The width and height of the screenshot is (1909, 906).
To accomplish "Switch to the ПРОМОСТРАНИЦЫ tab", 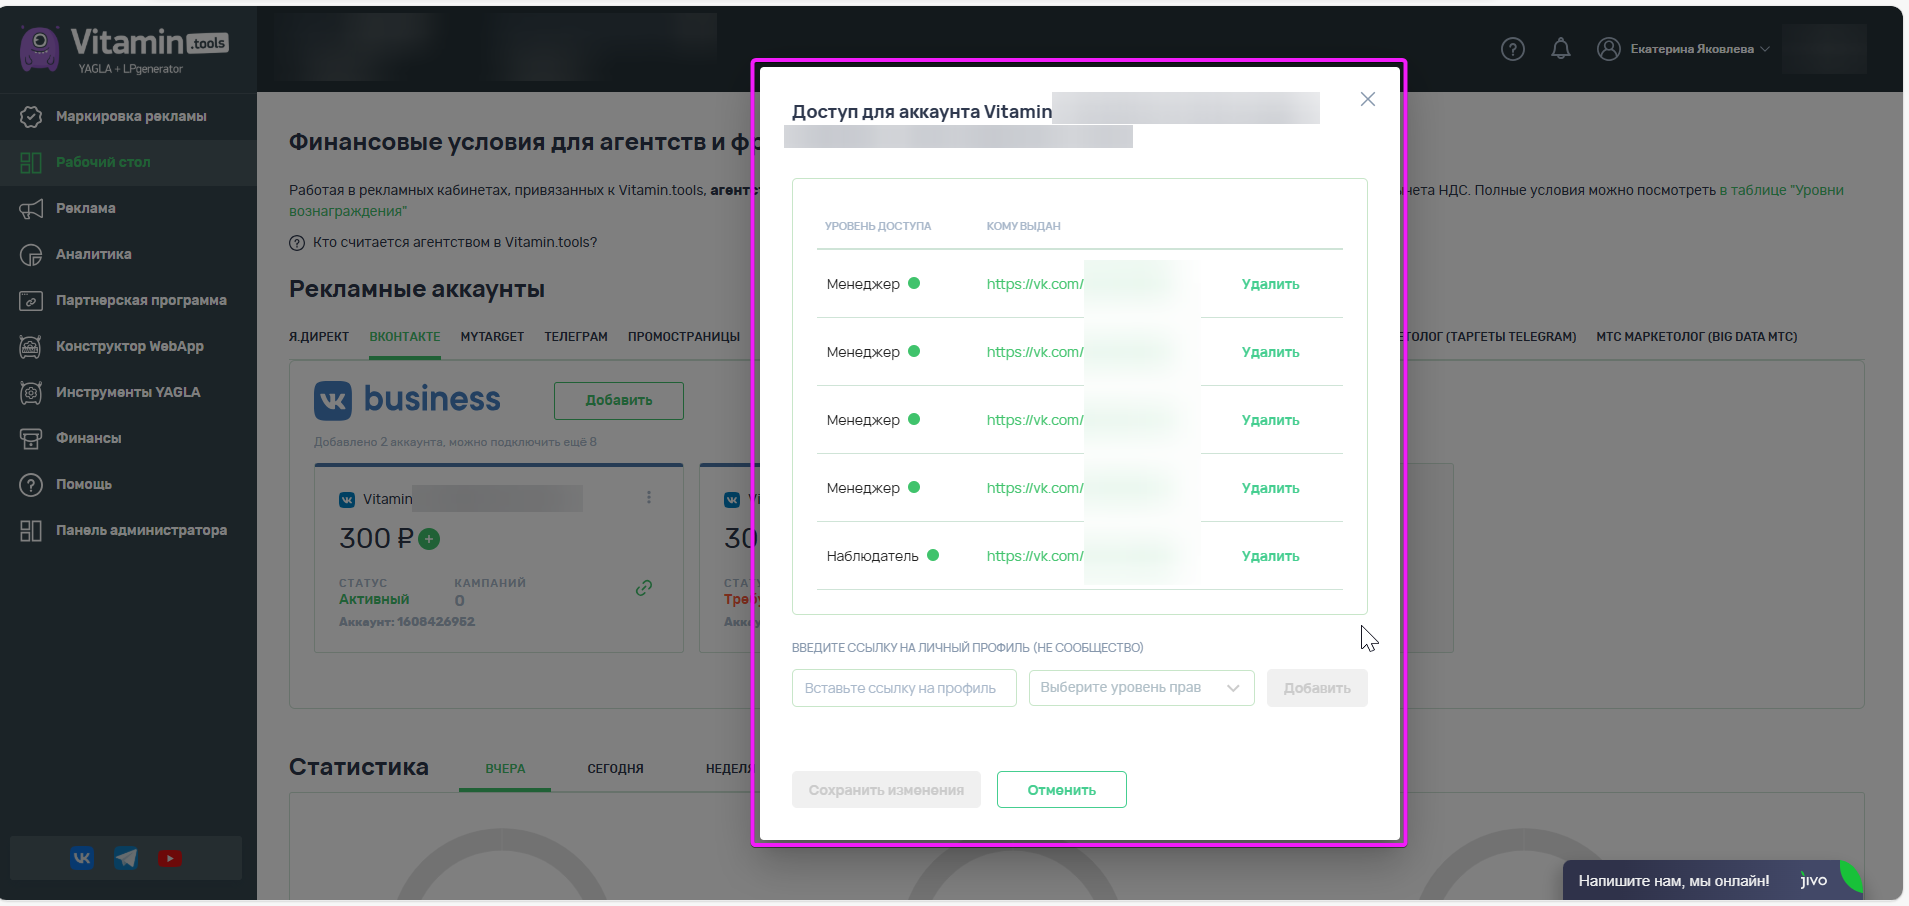I will pos(684,337).
